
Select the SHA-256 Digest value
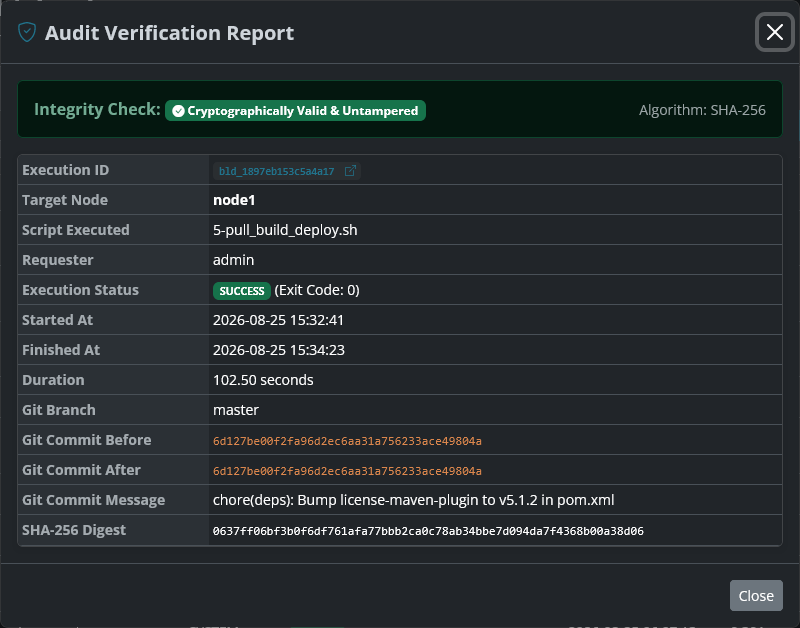click(x=428, y=531)
